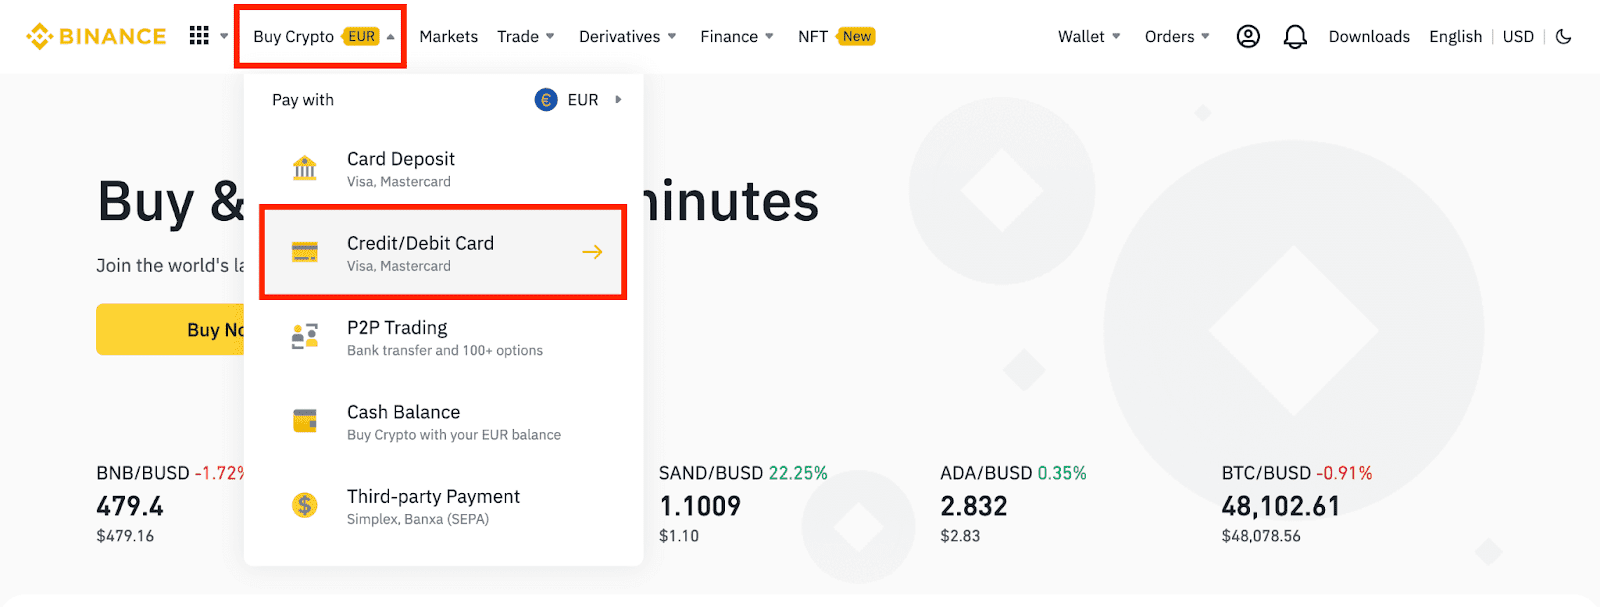Open the notifications bell
This screenshot has height=607, width=1600.
click(1295, 37)
